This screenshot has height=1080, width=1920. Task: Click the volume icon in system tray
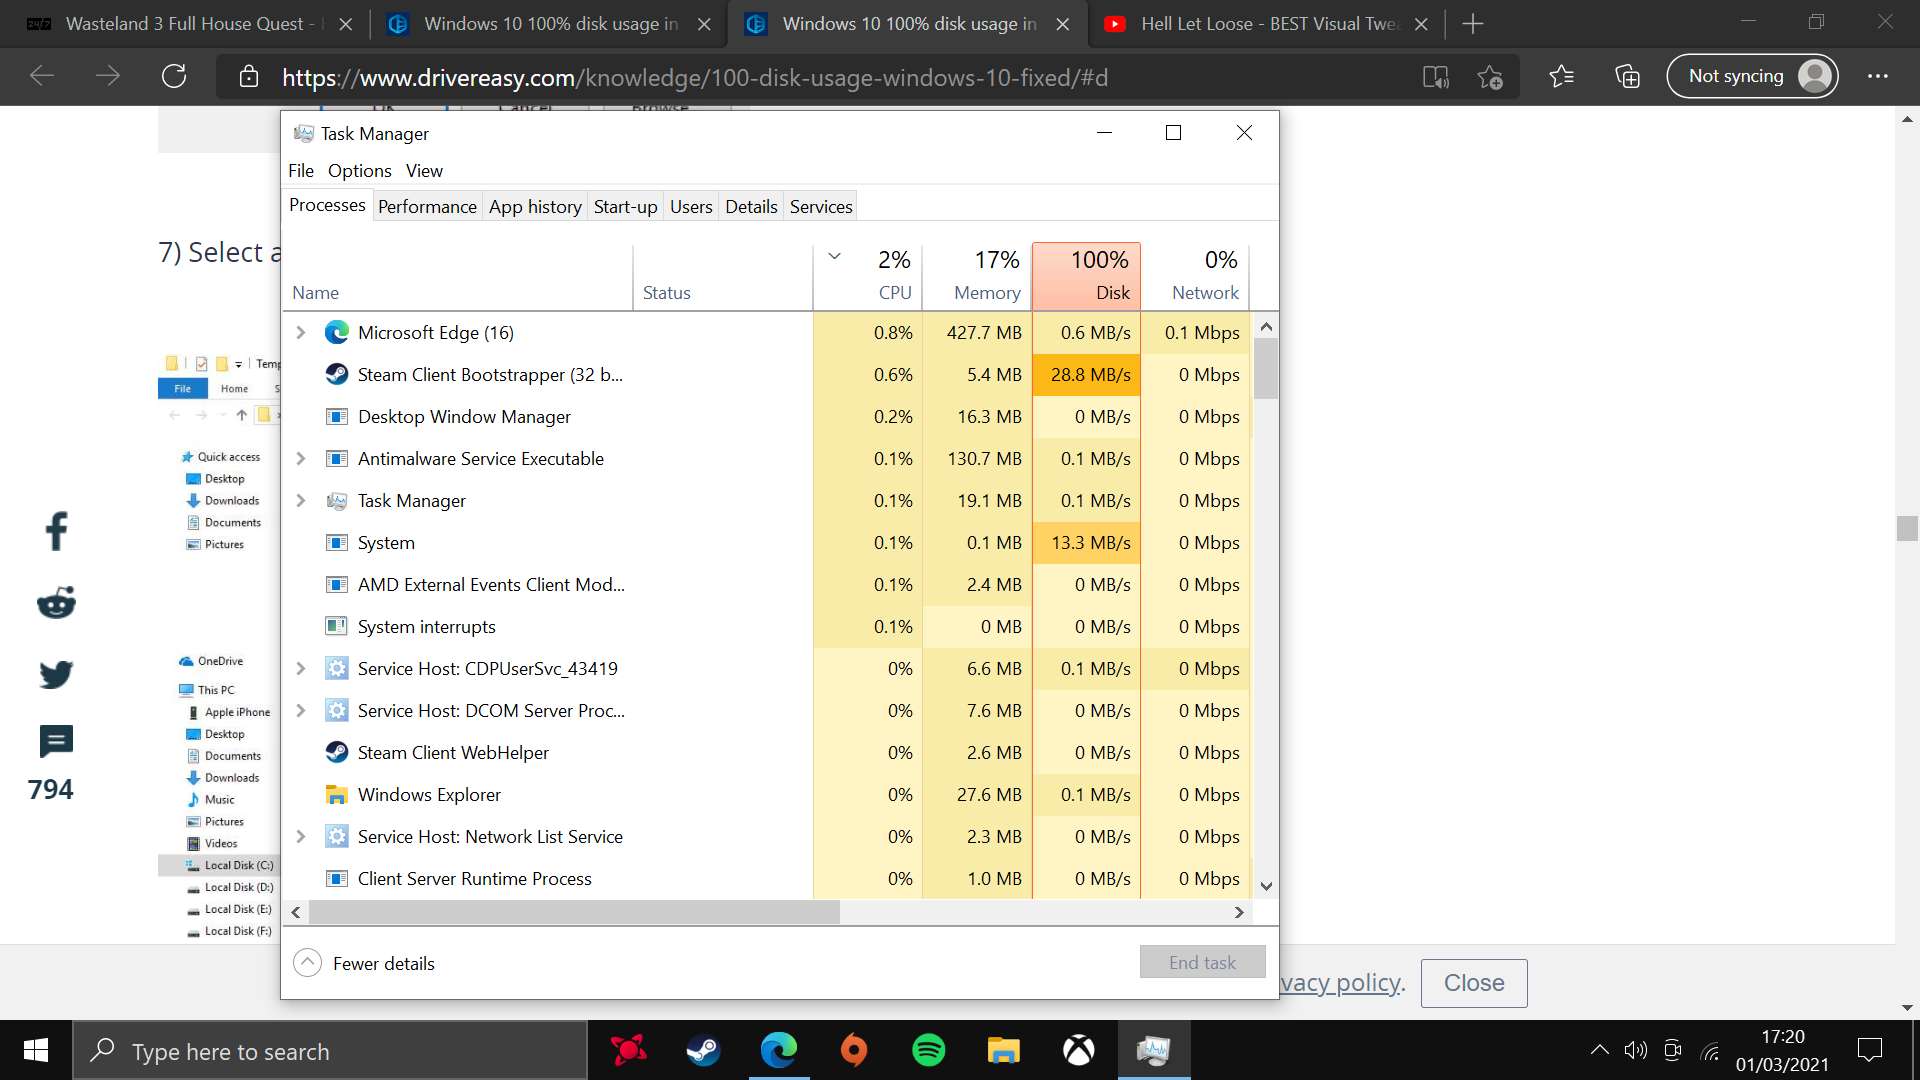[1635, 1050]
